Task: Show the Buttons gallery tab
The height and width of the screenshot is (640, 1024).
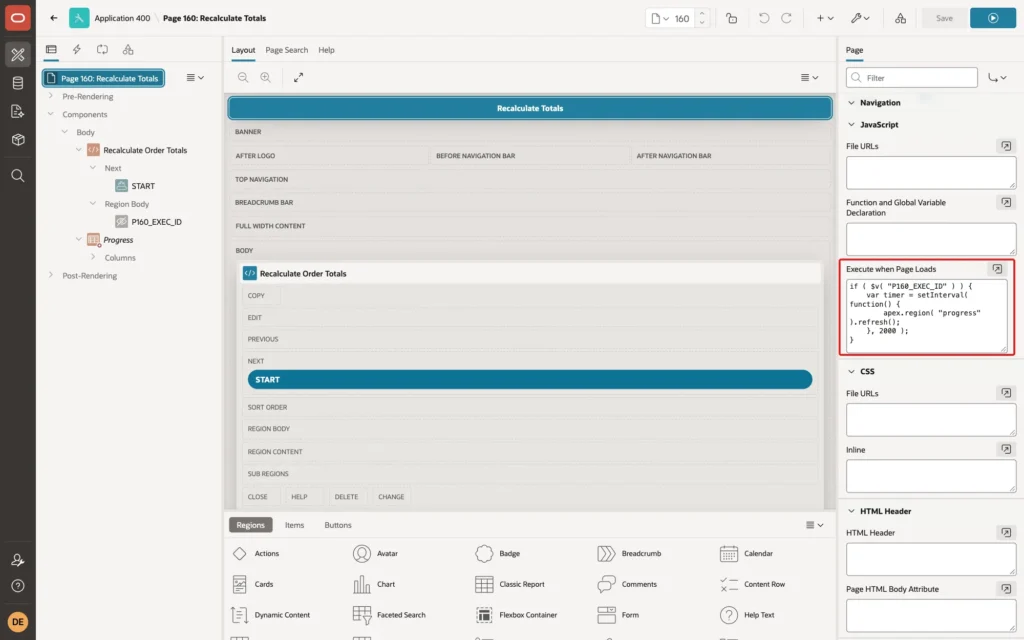Action: [x=338, y=525]
